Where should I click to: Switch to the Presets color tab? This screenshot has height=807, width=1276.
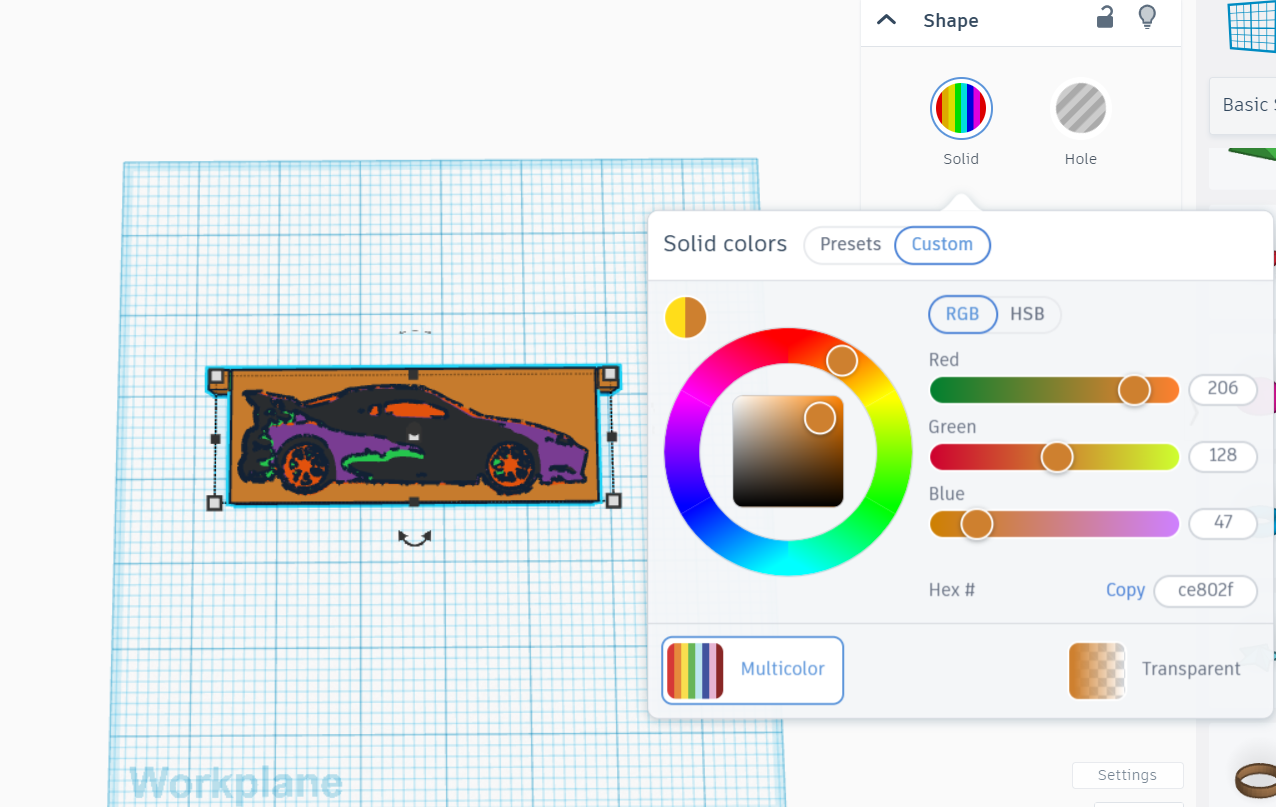tap(850, 244)
